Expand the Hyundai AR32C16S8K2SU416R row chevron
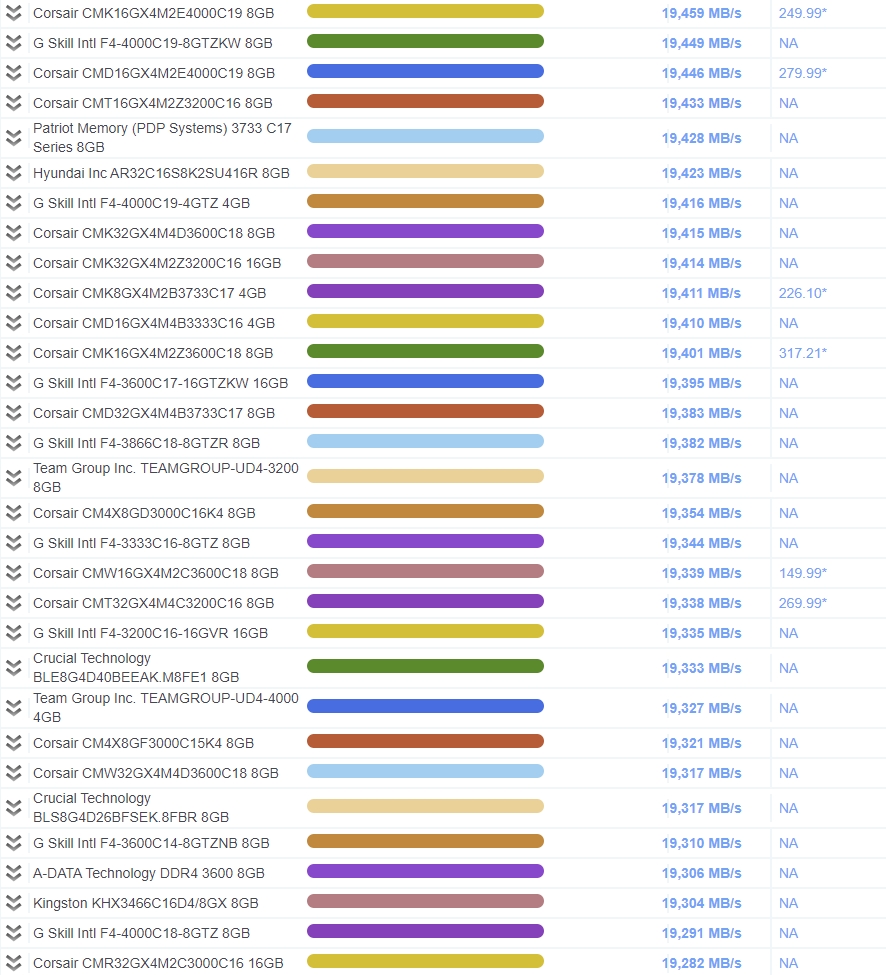The height and width of the screenshot is (975, 886). click(14, 173)
